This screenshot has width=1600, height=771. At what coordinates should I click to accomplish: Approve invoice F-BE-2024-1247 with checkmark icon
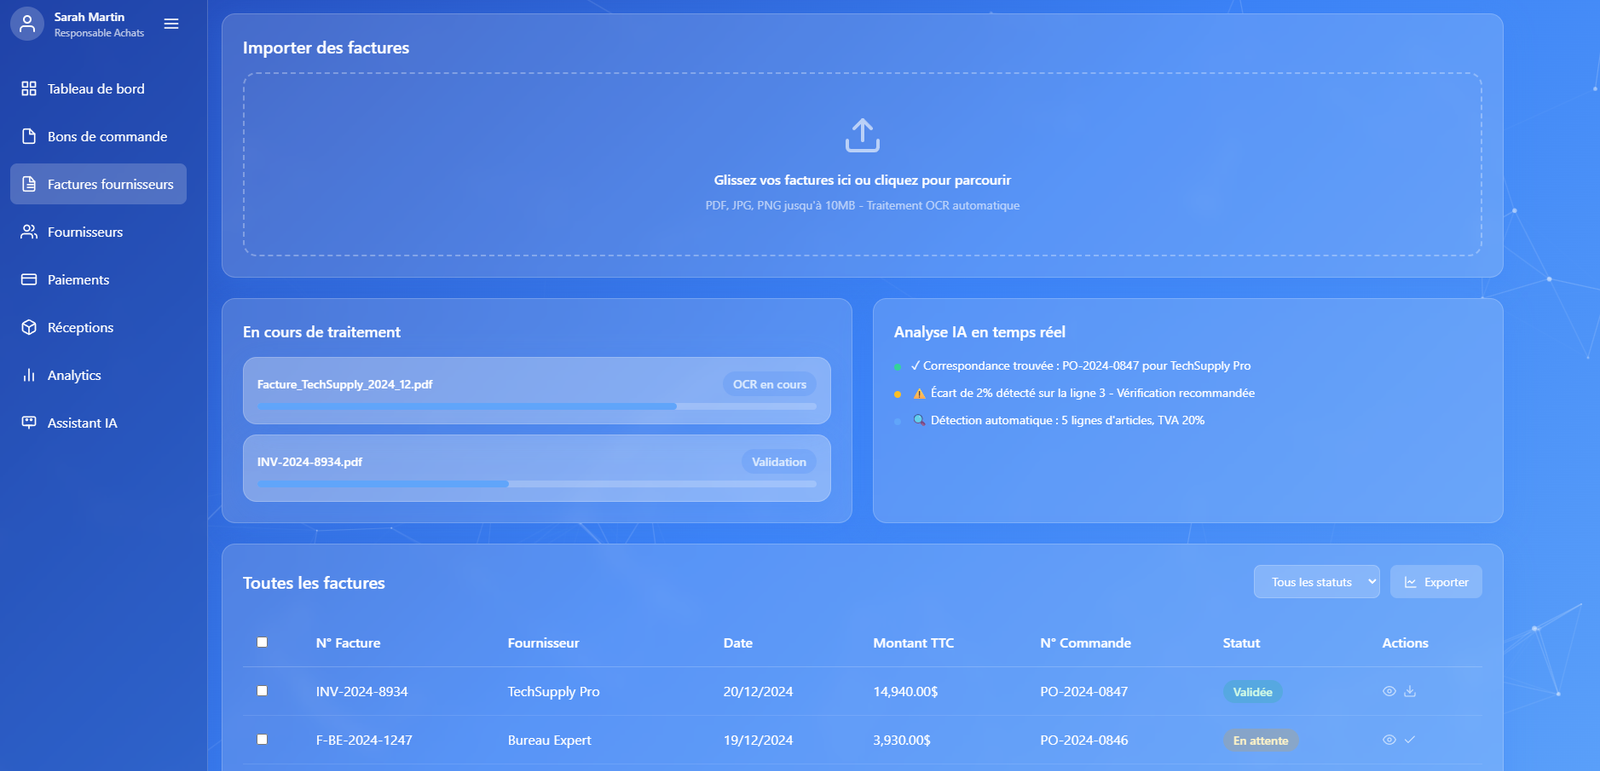[1410, 740]
